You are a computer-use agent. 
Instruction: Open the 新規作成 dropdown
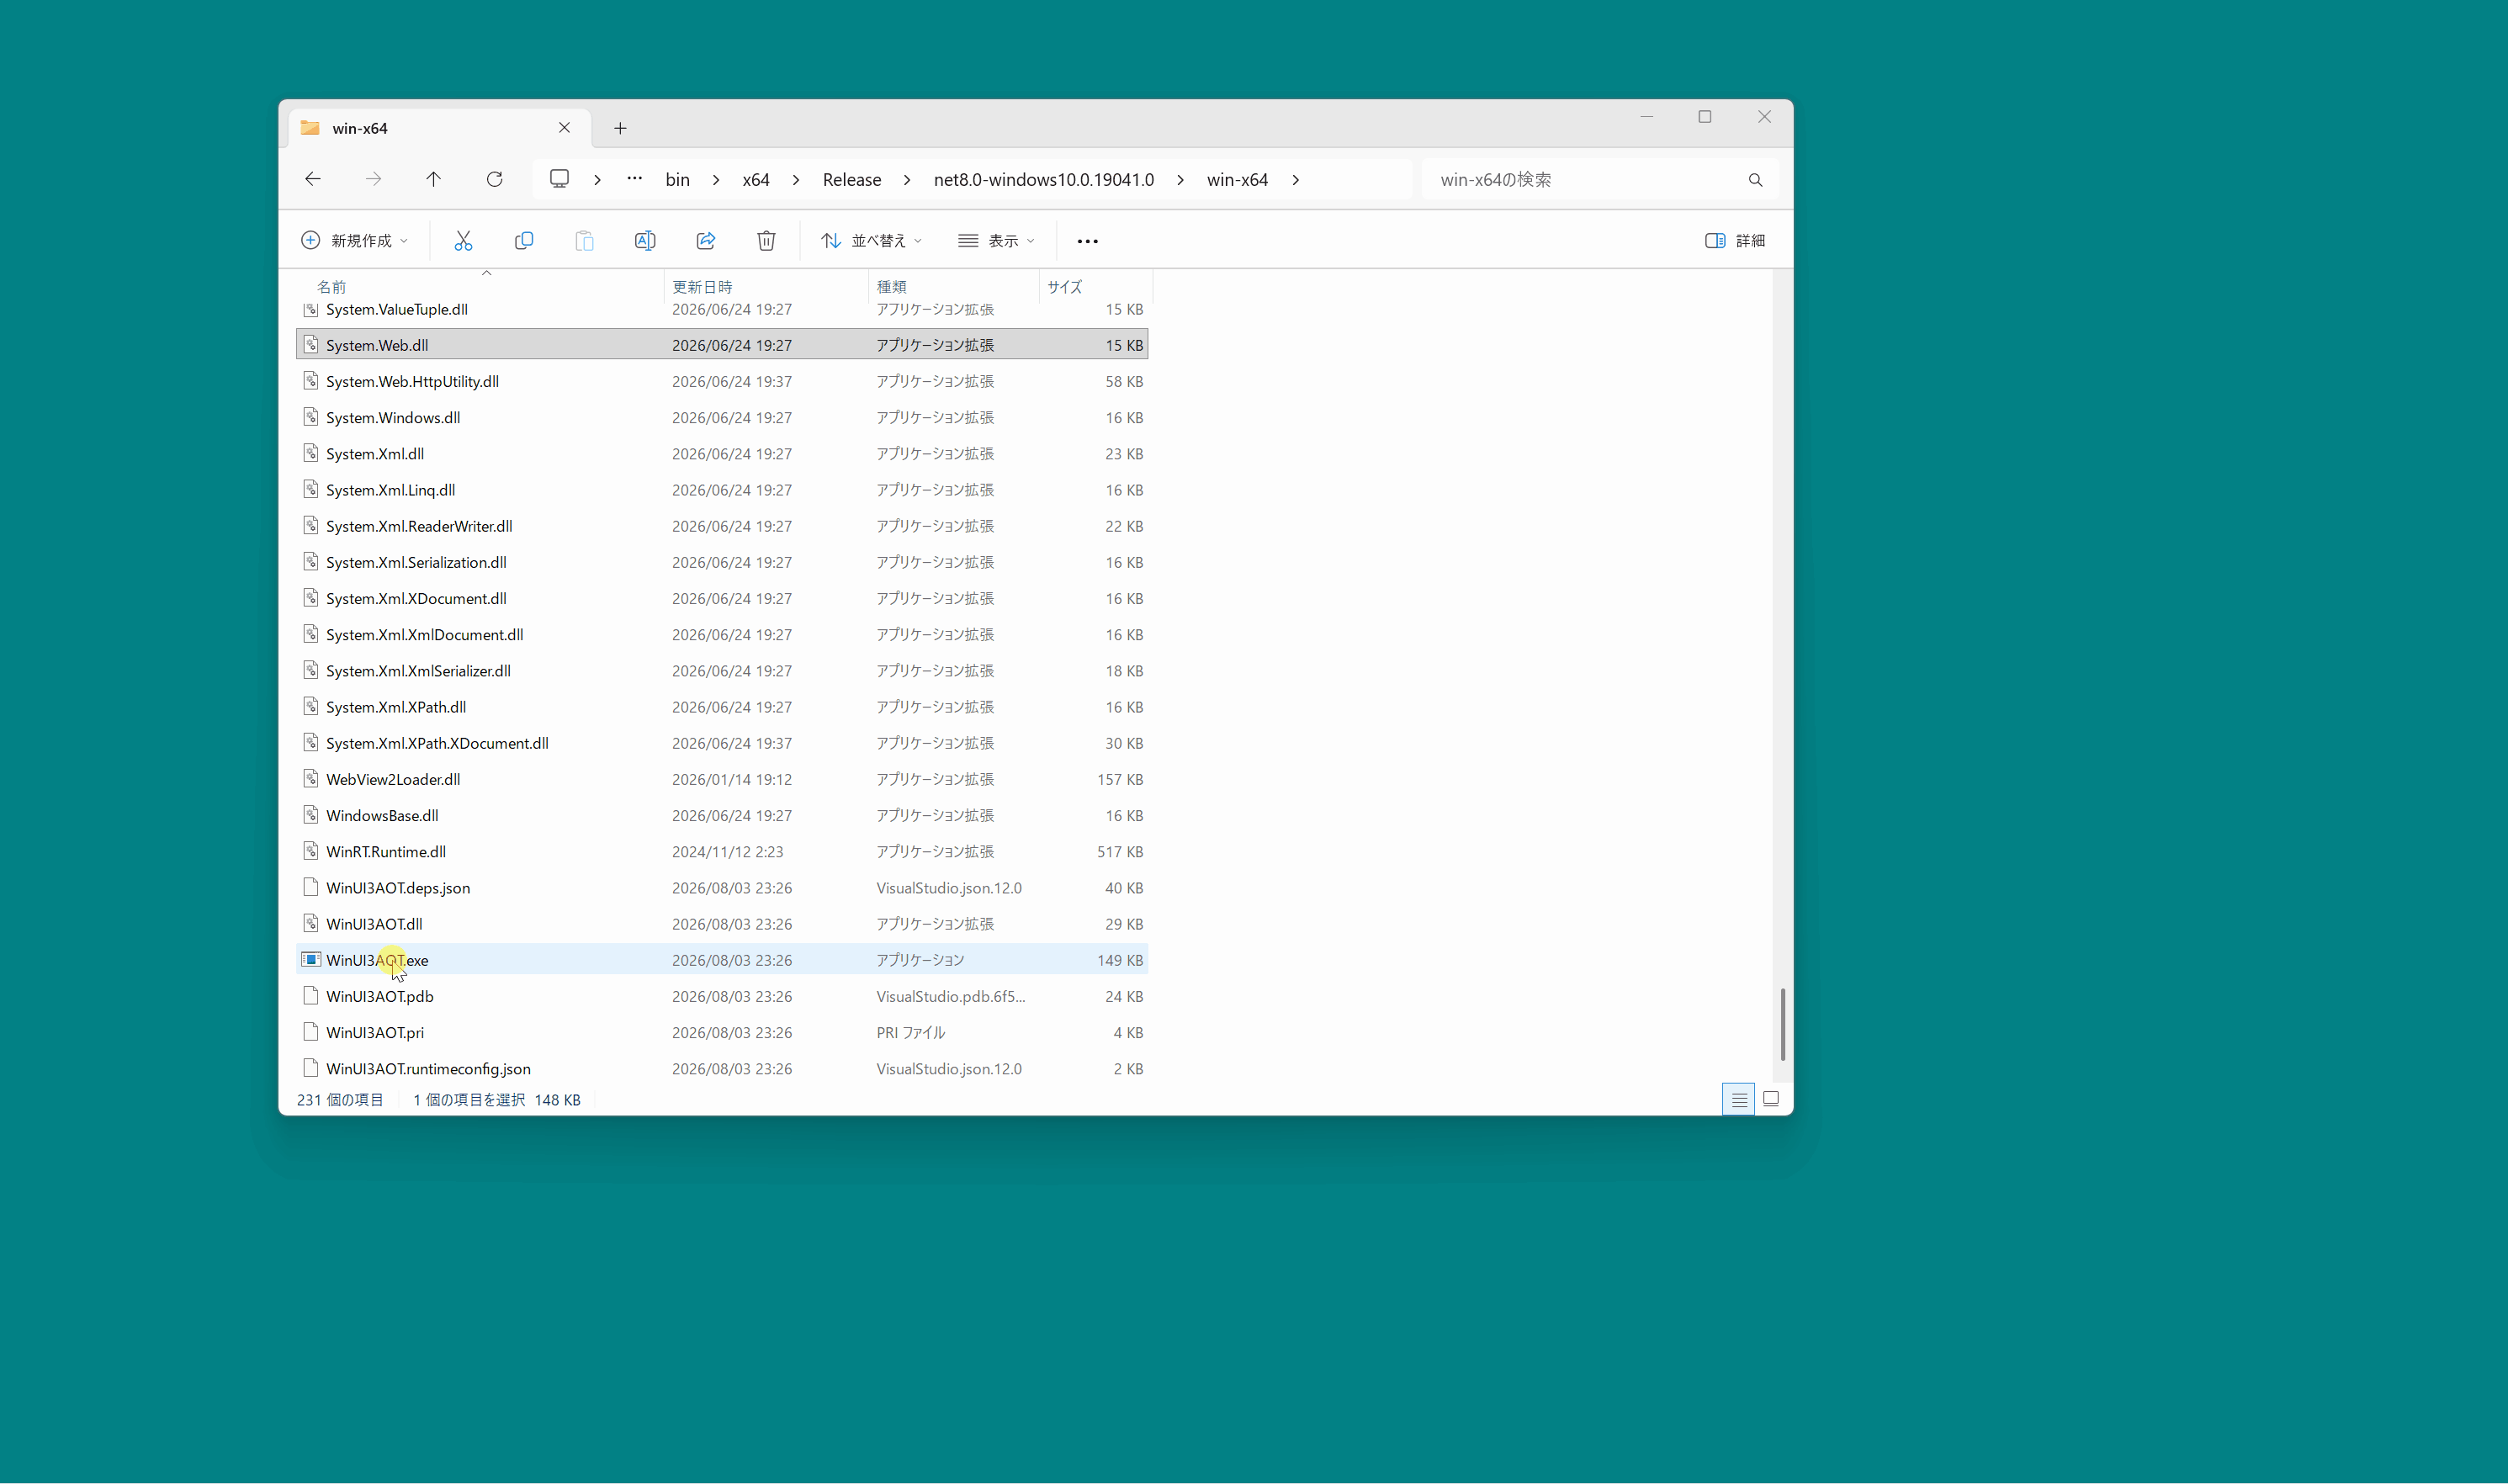coord(355,240)
